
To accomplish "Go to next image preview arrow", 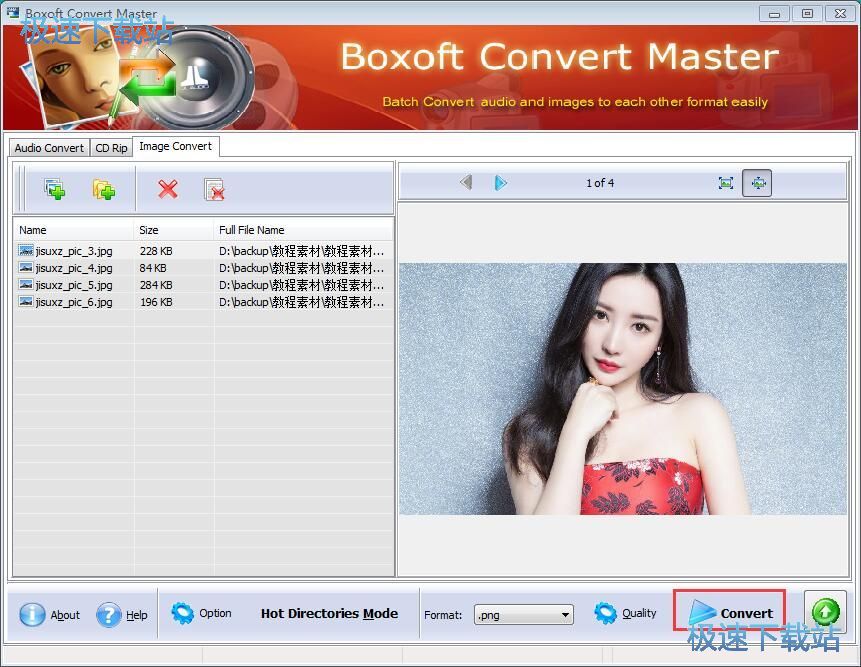I will click(500, 183).
